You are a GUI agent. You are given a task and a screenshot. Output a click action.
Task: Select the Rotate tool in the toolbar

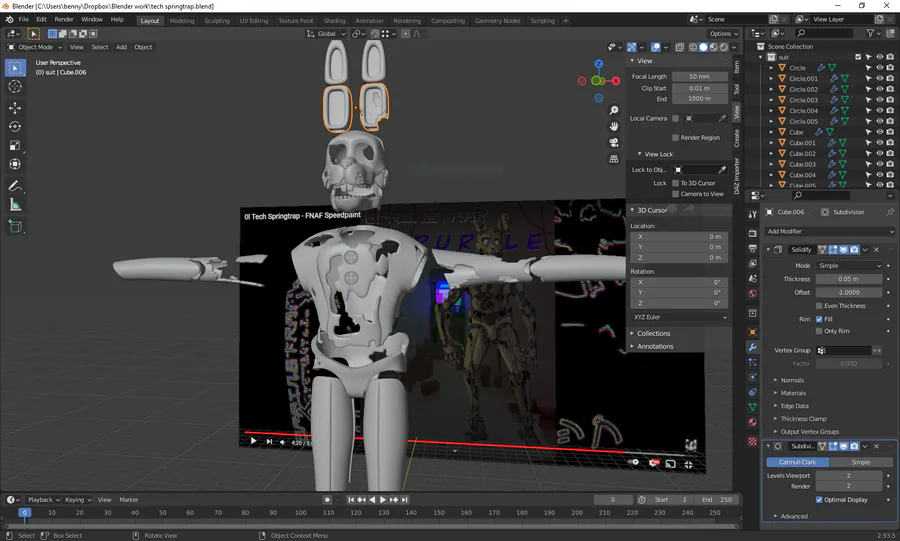tap(15, 126)
